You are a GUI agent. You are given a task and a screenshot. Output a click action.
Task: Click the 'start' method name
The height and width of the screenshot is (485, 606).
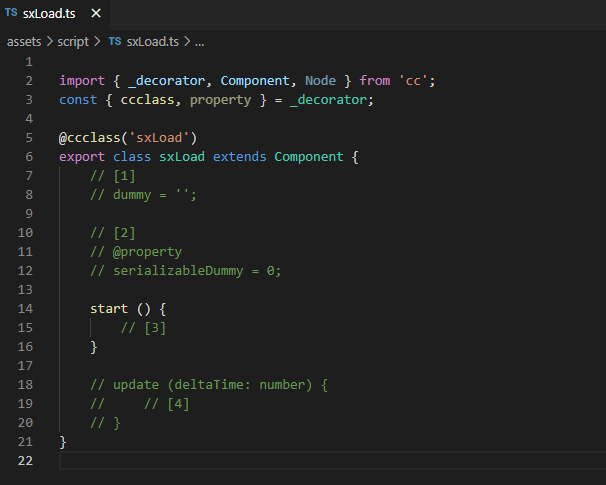tap(109, 309)
